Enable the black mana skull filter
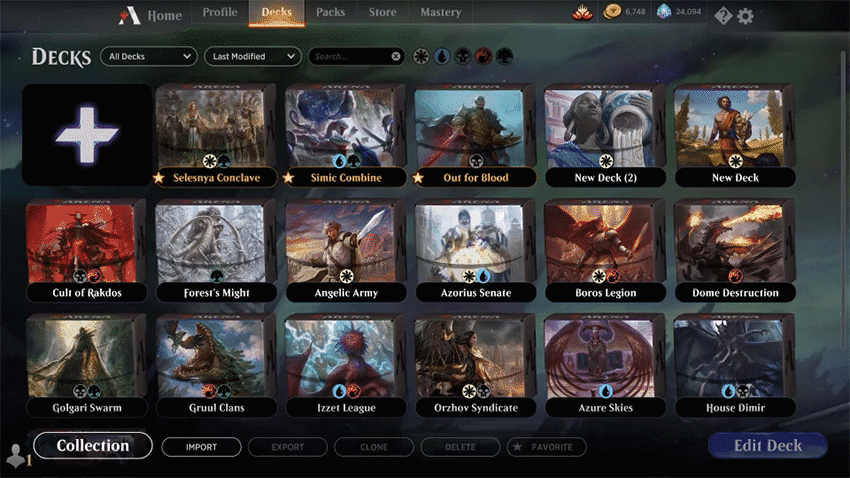Viewport: 850px width, 478px height. point(462,56)
